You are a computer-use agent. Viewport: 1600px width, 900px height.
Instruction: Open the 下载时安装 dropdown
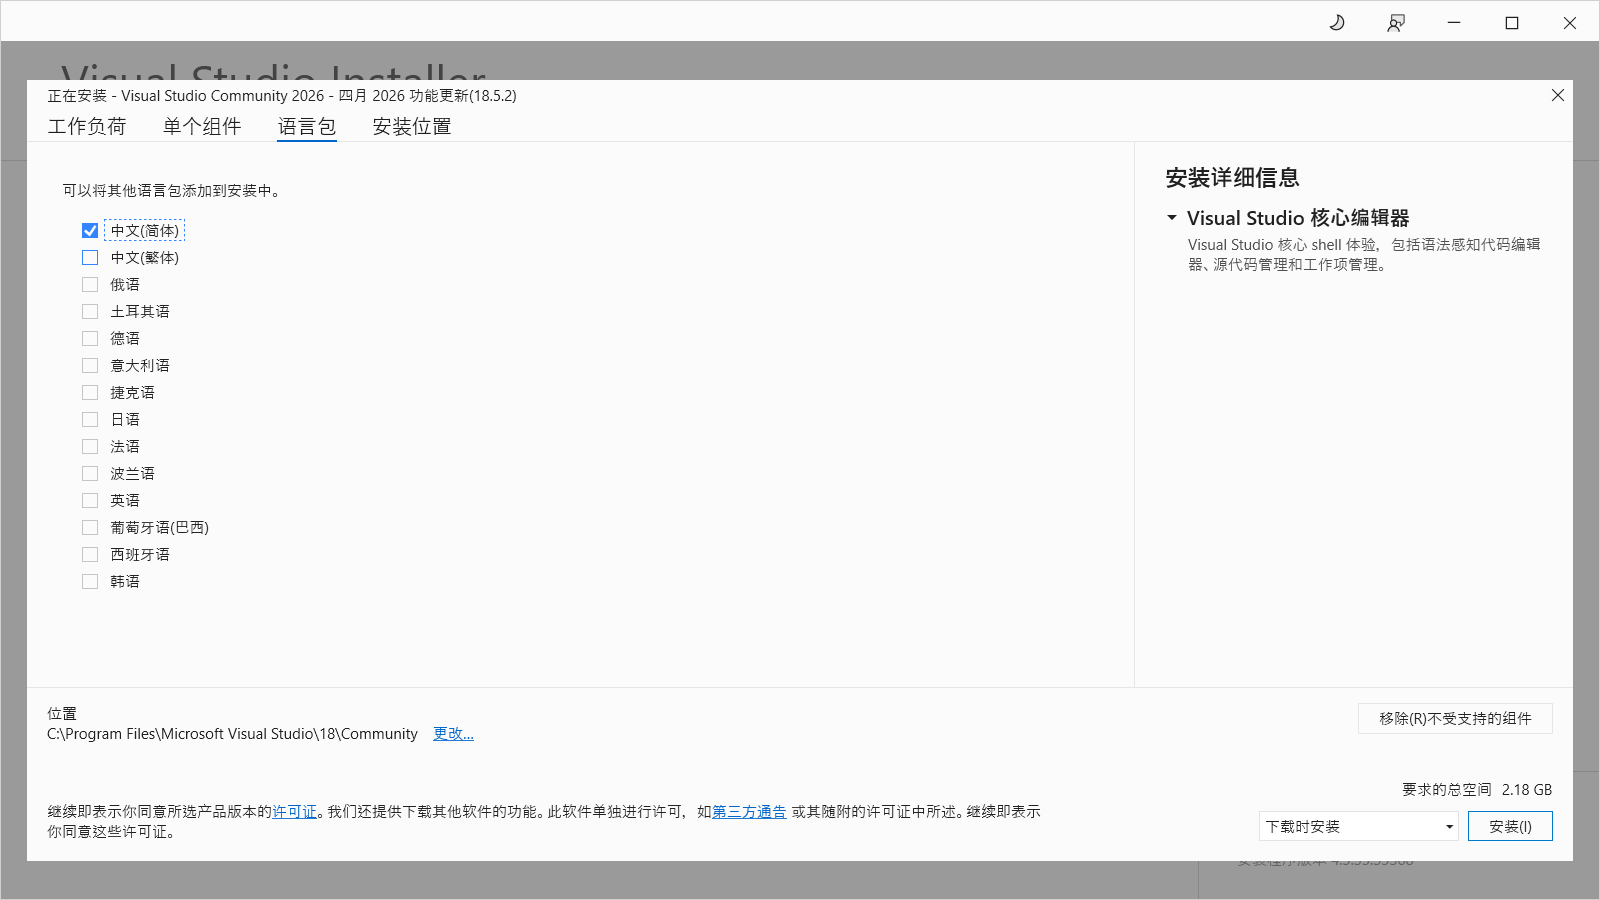coord(1358,826)
